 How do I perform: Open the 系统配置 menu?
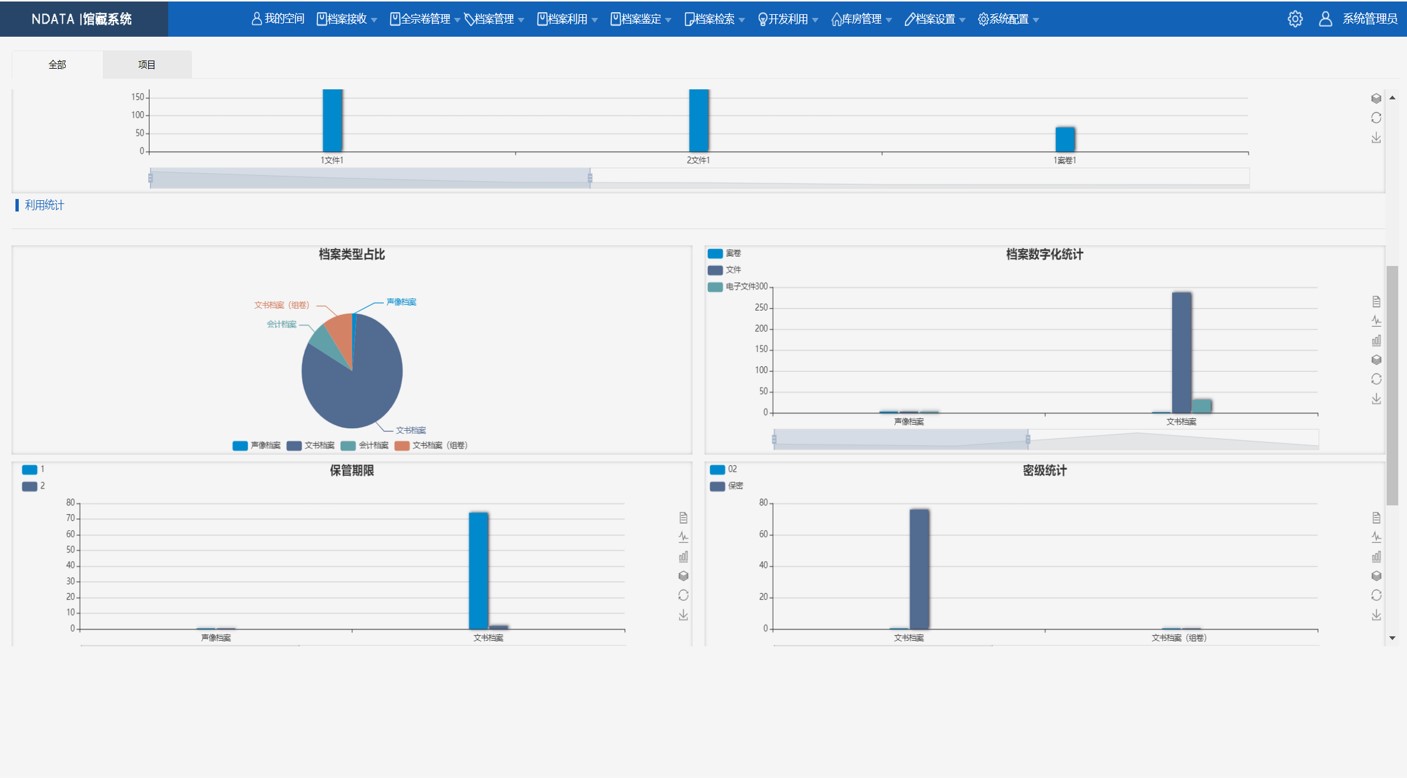pos(1008,19)
